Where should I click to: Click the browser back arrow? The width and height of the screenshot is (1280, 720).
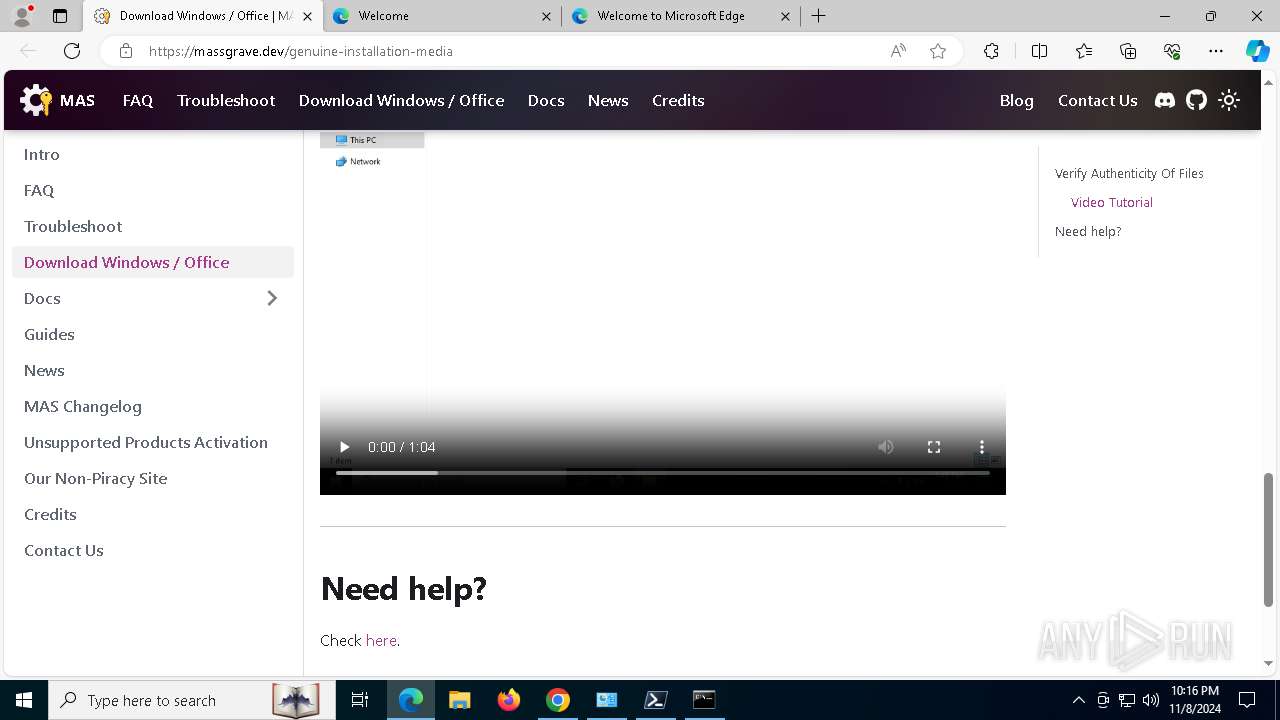[x=28, y=51]
